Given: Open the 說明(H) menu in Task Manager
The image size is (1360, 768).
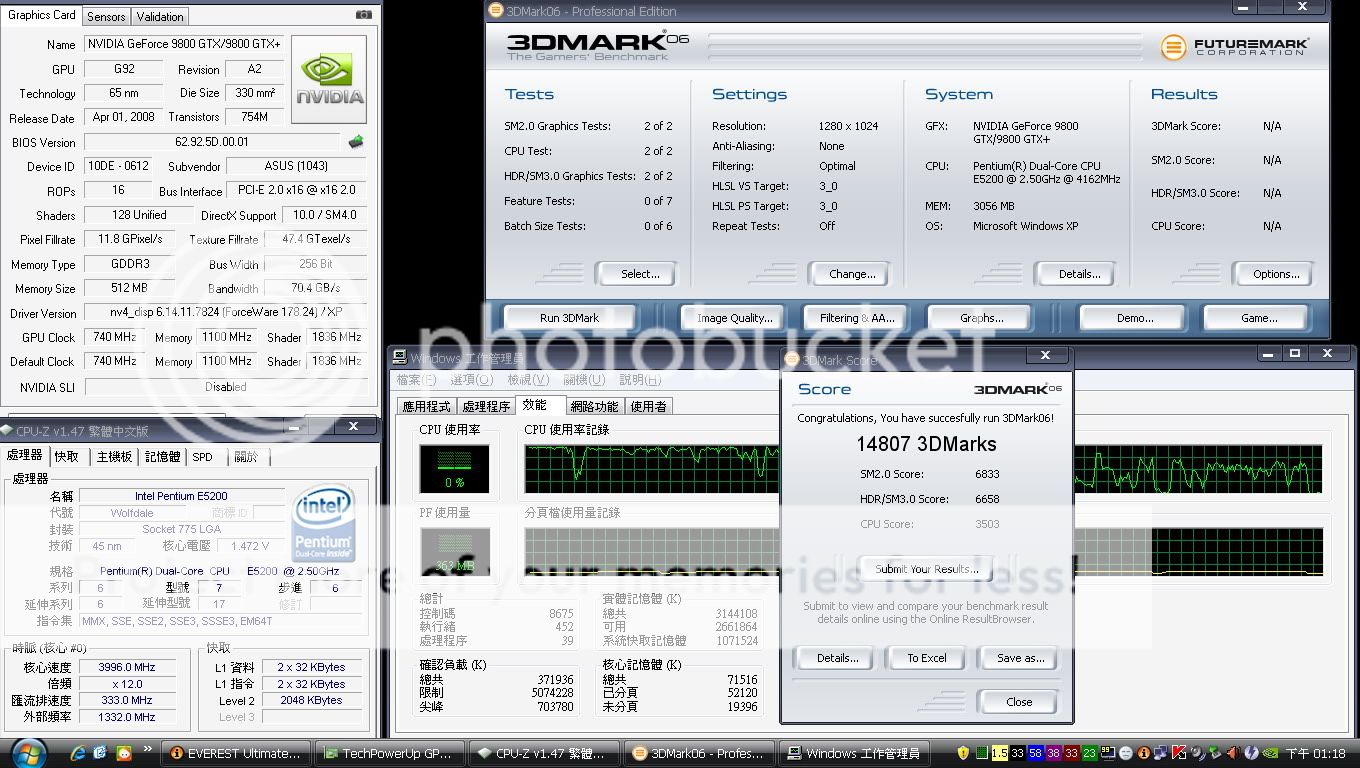Looking at the screenshot, I should point(640,380).
